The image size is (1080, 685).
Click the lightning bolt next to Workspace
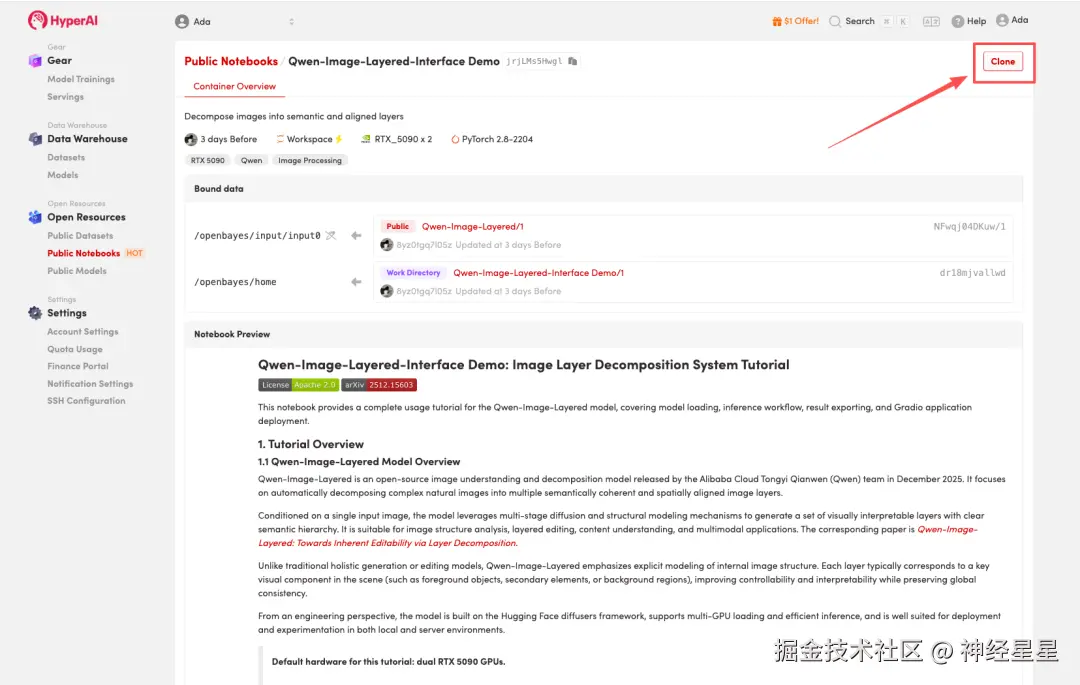click(x=339, y=139)
